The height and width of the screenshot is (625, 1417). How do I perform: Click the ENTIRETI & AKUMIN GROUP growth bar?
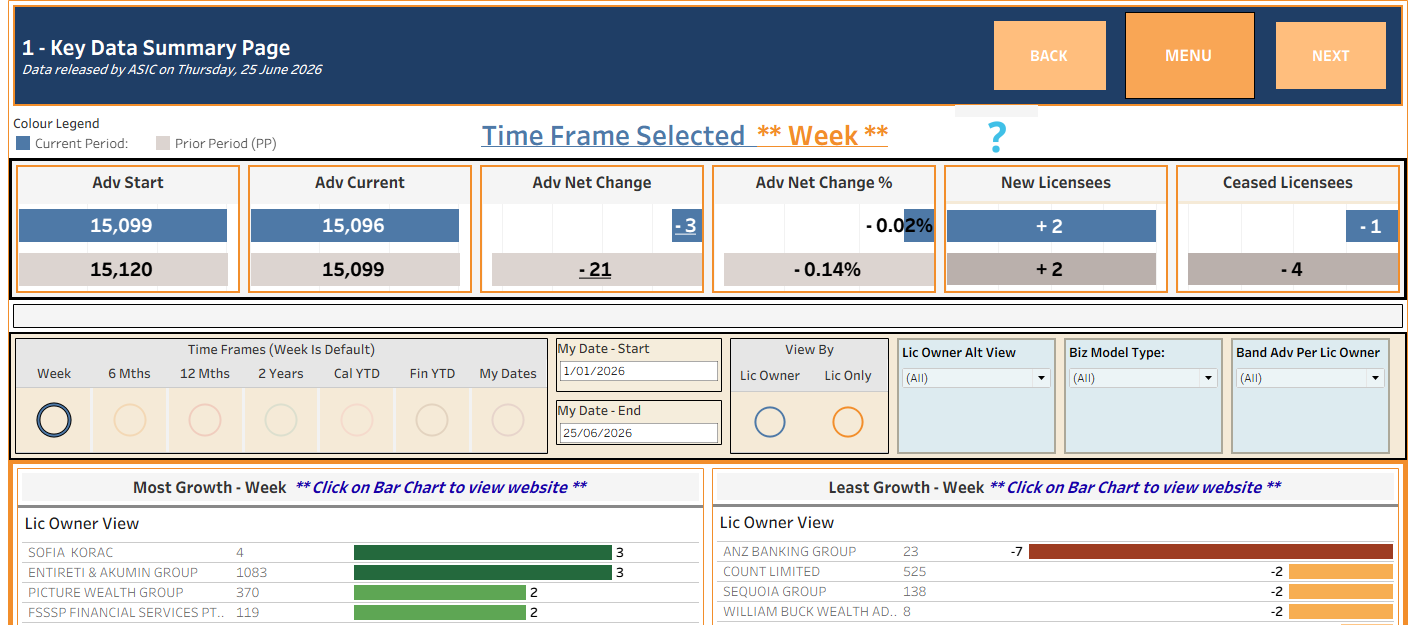(483, 572)
